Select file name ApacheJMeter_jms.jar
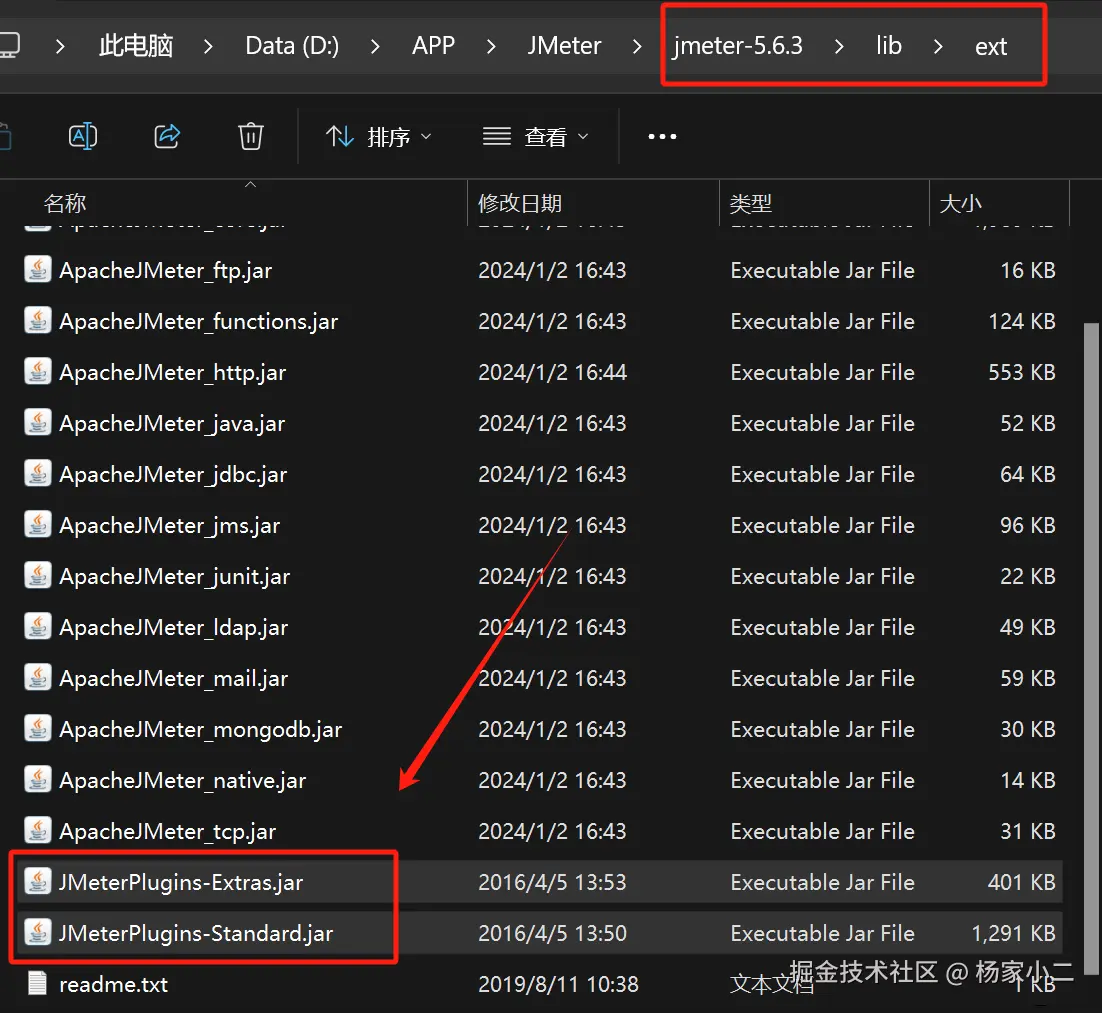Viewport: 1102px width, 1013px height. (x=169, y=526)
